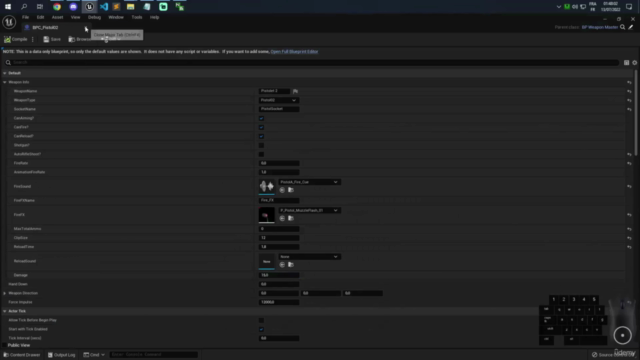Reset FireRate to default arrow icon
The height and width of the screenshot is (360, 640).
tap(629, 163)
